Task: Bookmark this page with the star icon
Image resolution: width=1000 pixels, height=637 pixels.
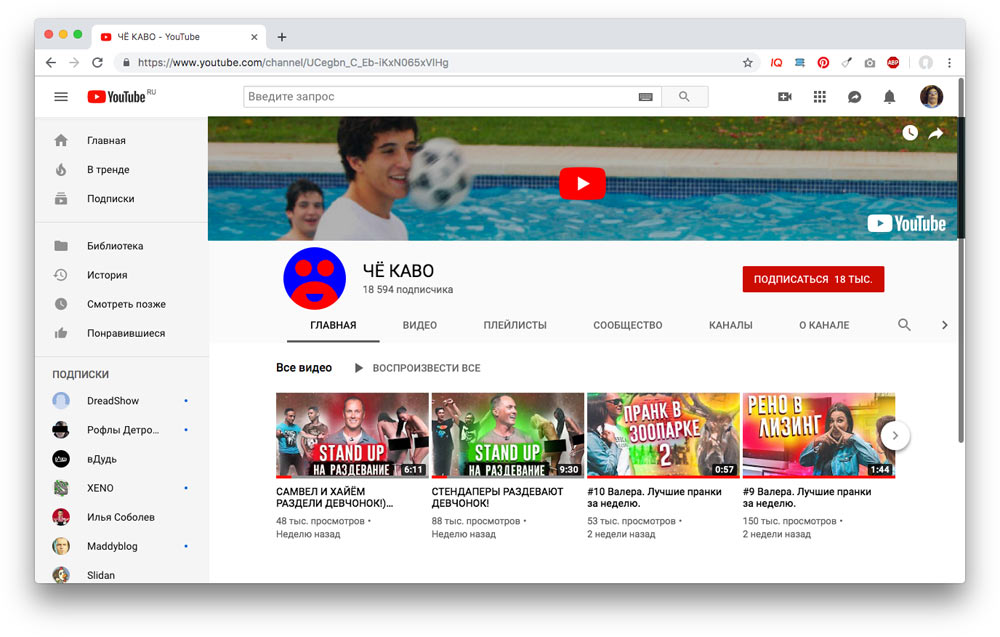Action: 747,62
